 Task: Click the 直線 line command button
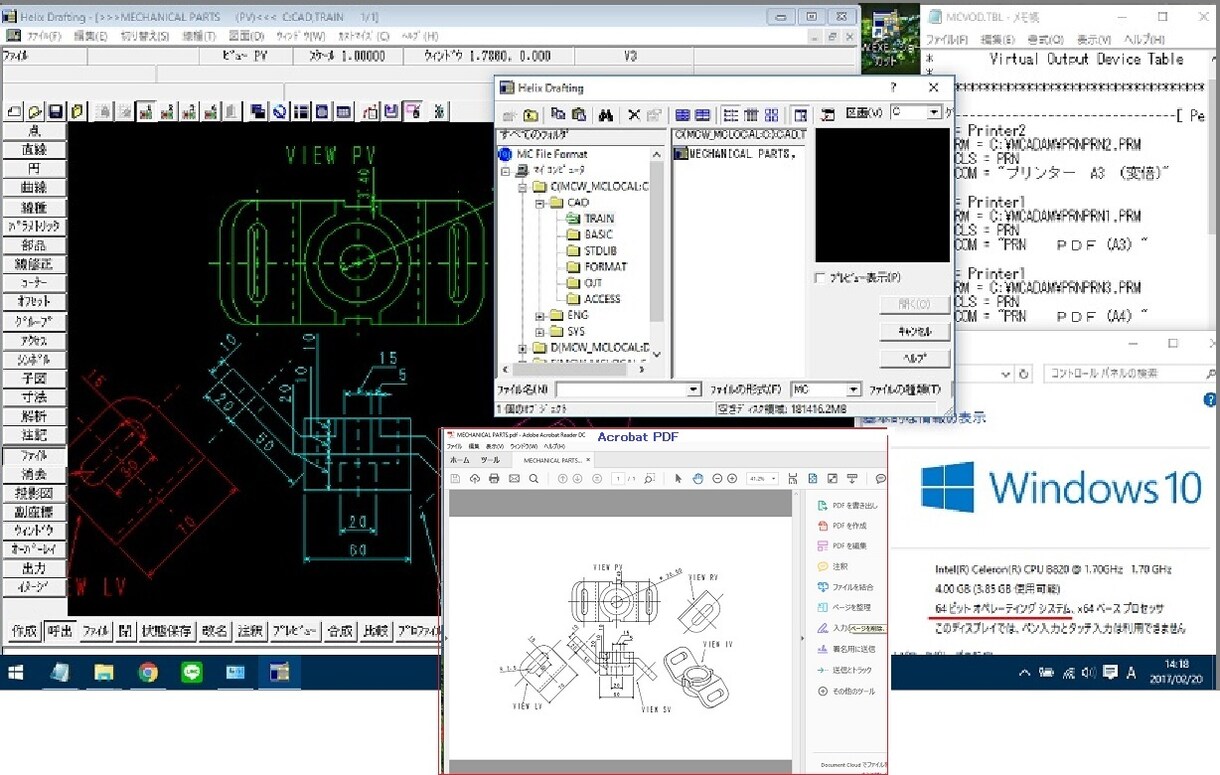click(x=34, y=150)
